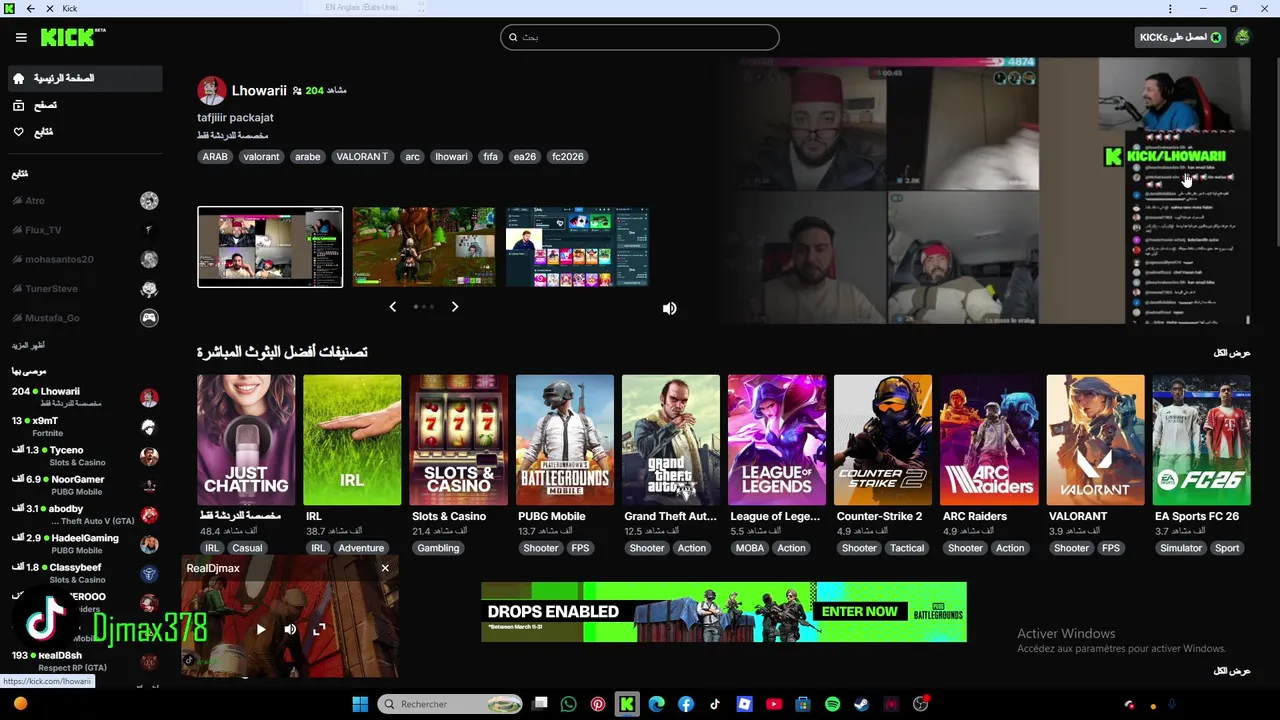Open HadeelGaming recommended channel
This screenshot has height=720, width=1280.
pyautogui.click(x=85, y=544)
